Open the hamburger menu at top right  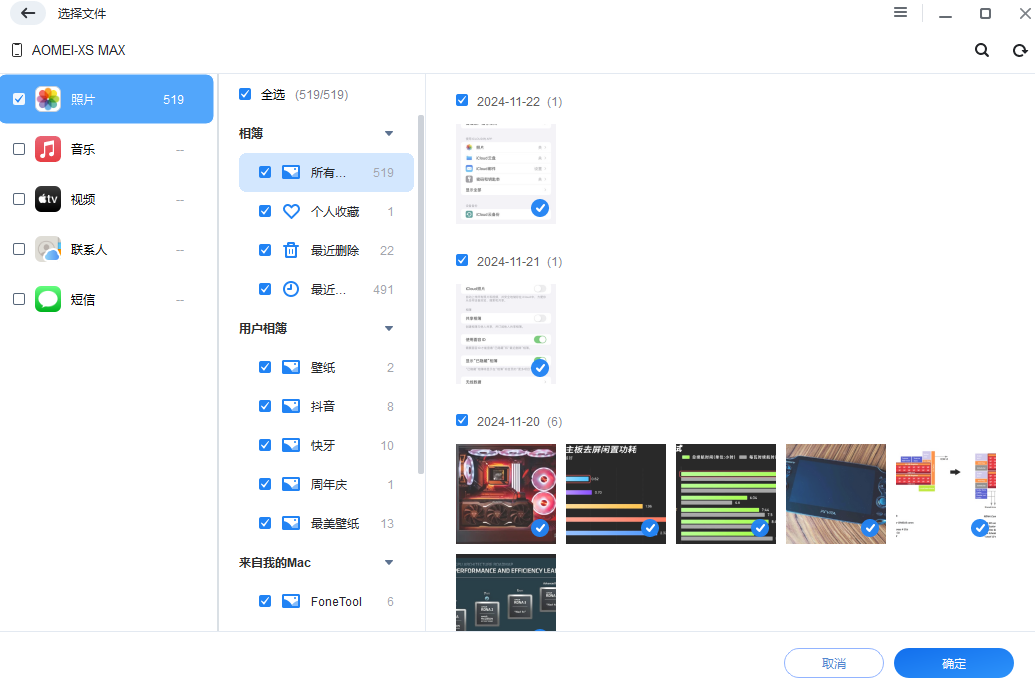900,12
